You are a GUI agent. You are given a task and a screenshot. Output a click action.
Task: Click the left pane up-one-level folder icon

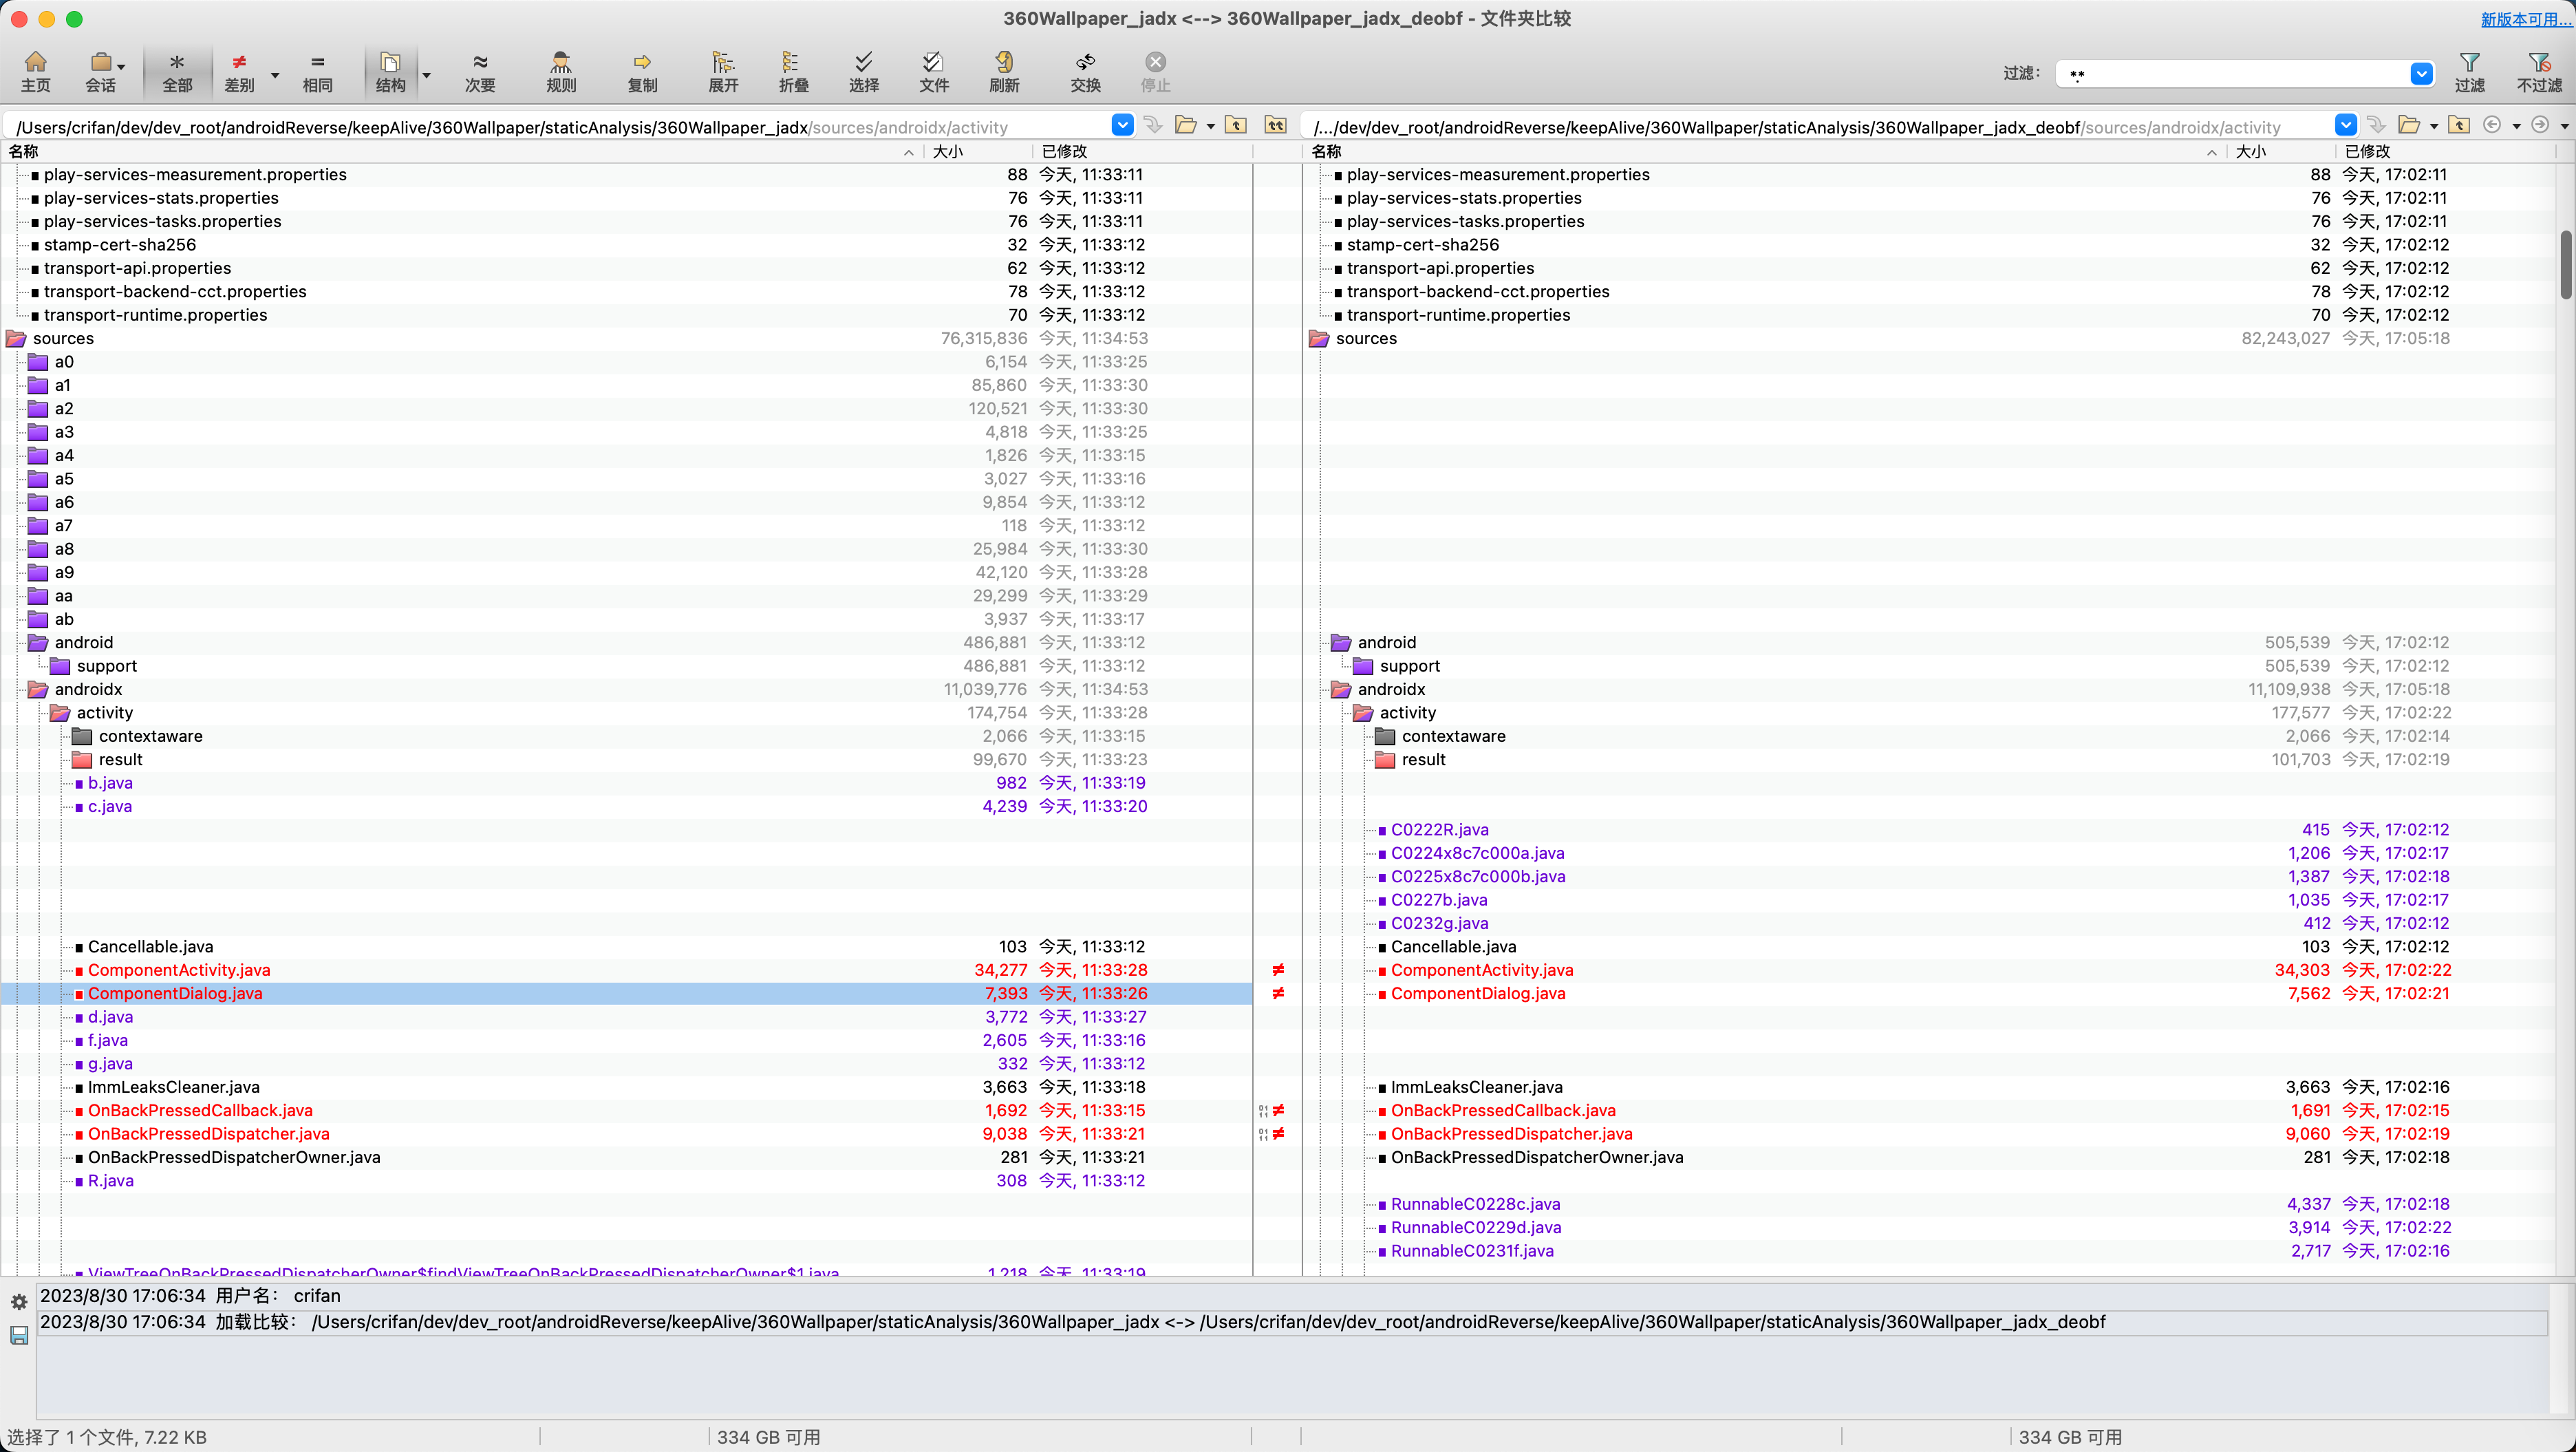[x=1236, y=125]
